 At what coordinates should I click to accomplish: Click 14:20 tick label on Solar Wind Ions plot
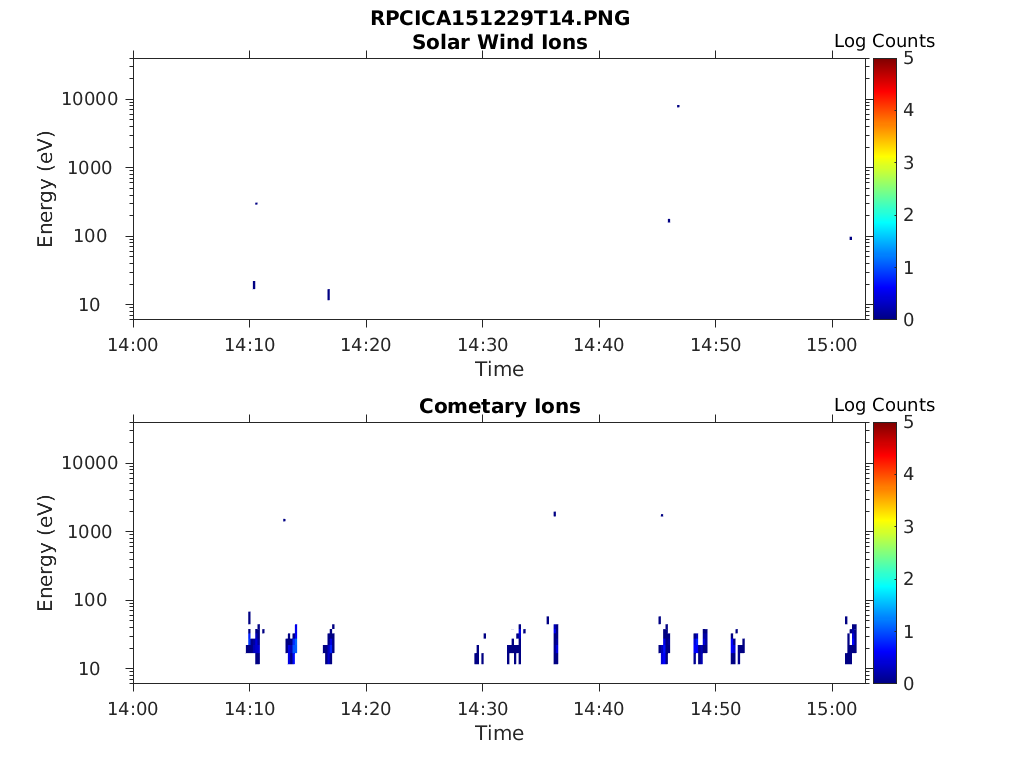click(x=366, y=345)
